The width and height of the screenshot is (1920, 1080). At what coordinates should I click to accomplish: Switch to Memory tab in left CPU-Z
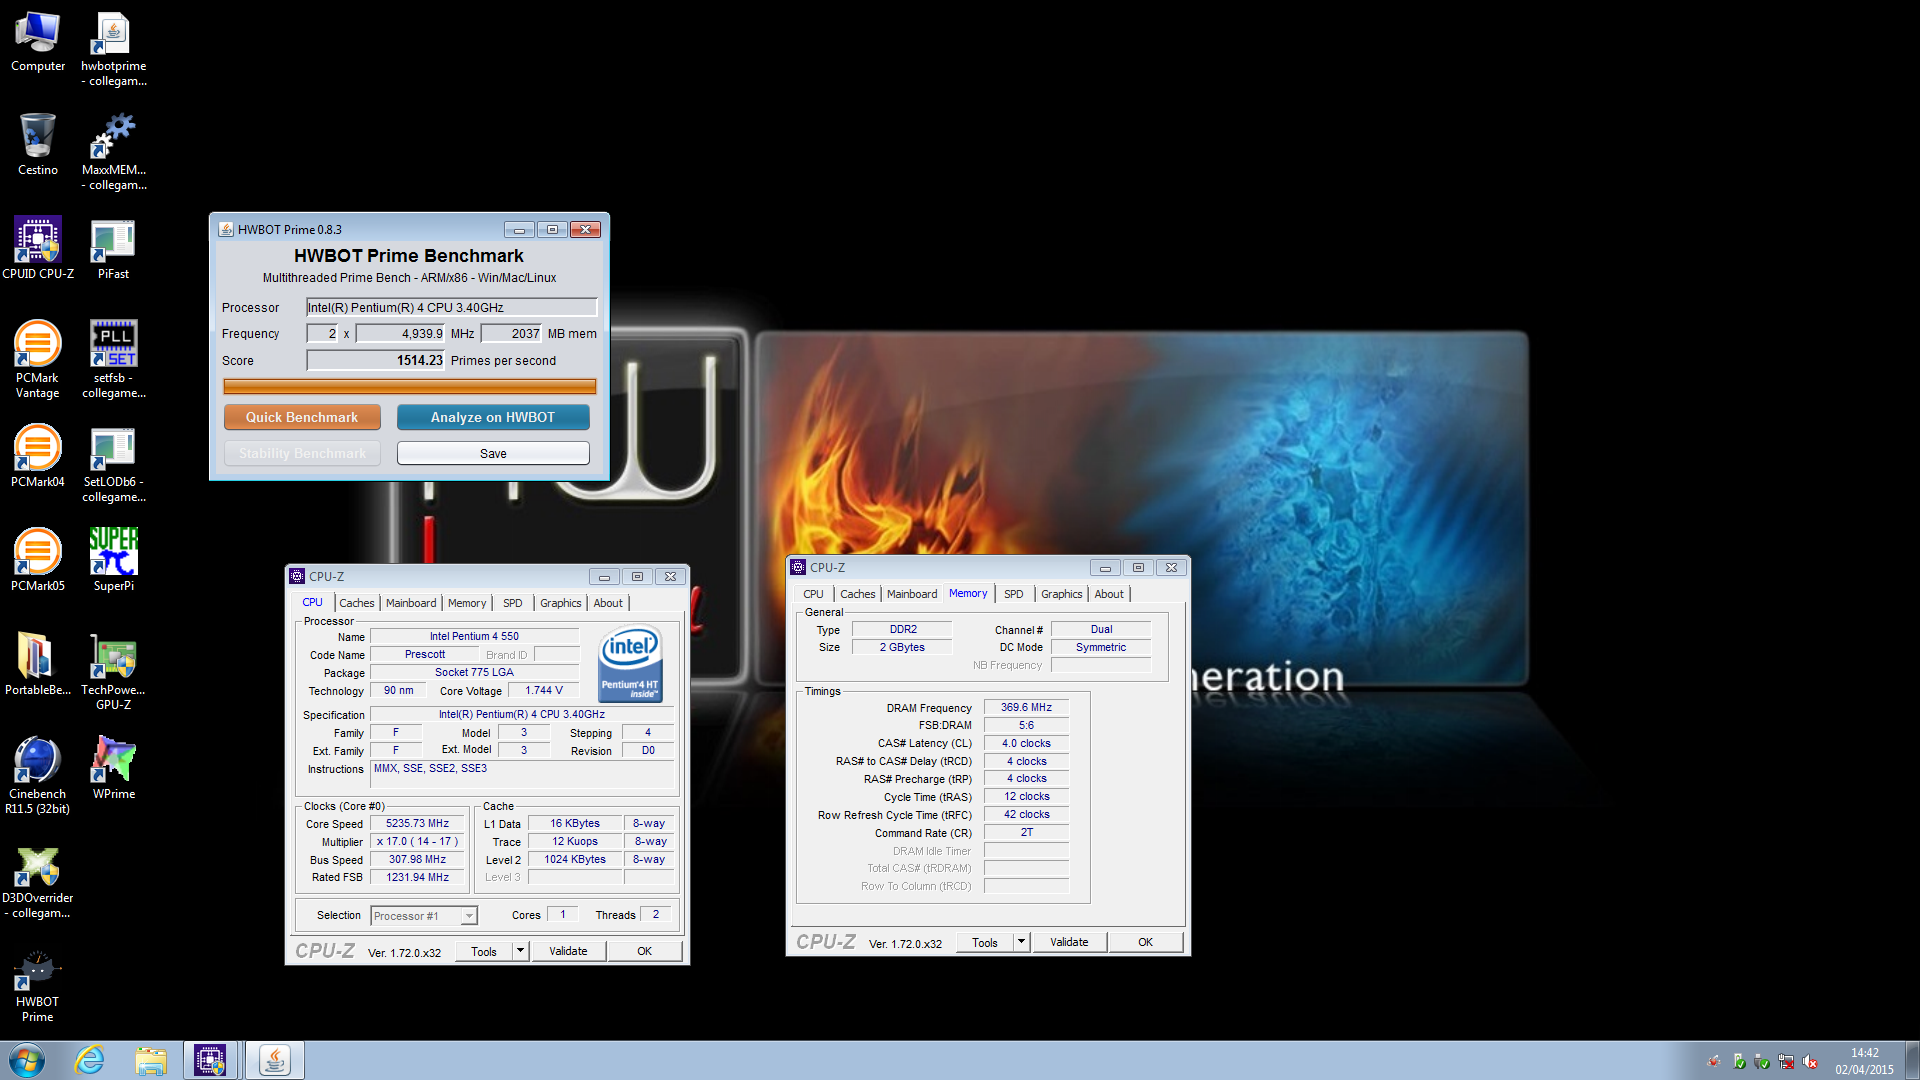(x=467, y=603)
